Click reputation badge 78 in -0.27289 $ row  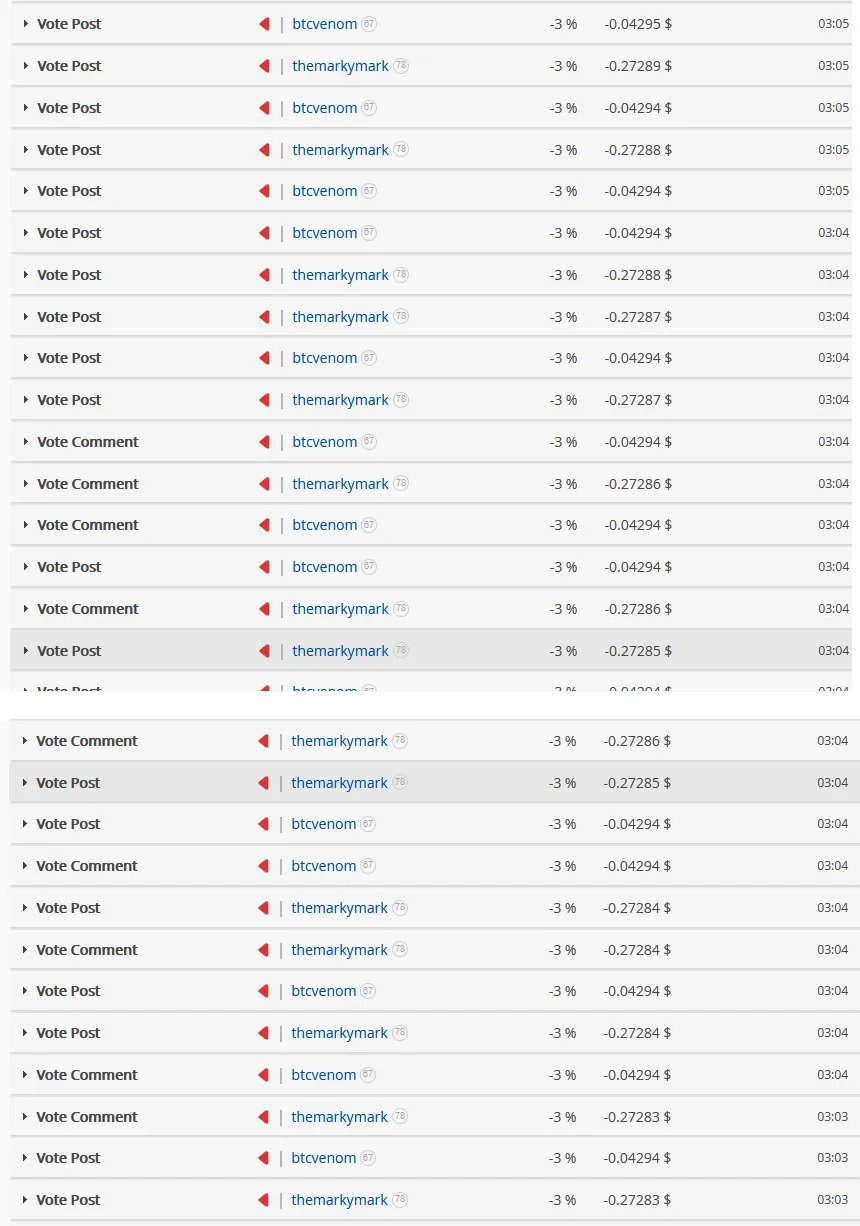[401, 66]
